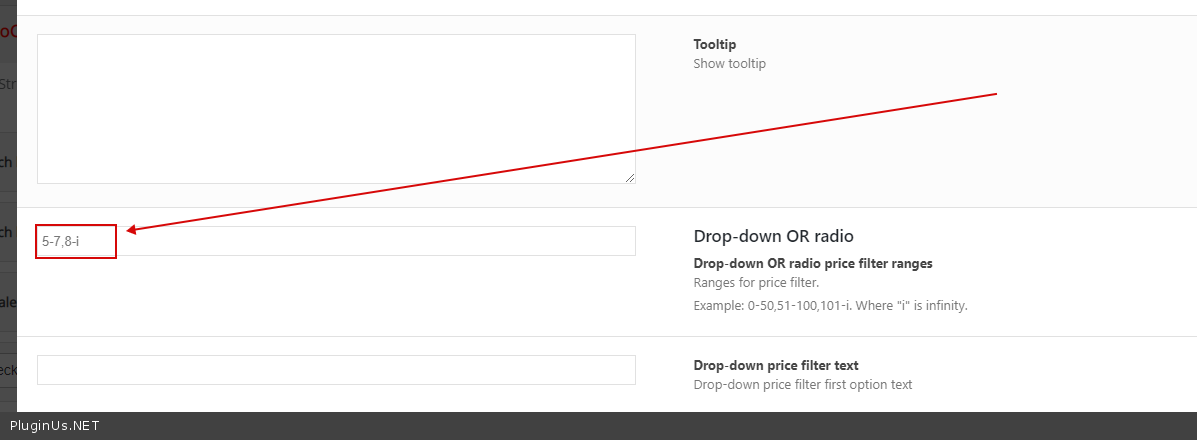Click 'Drop-down OR radio price filter ranges' label

pyautogui.click(x=812, y=263)
